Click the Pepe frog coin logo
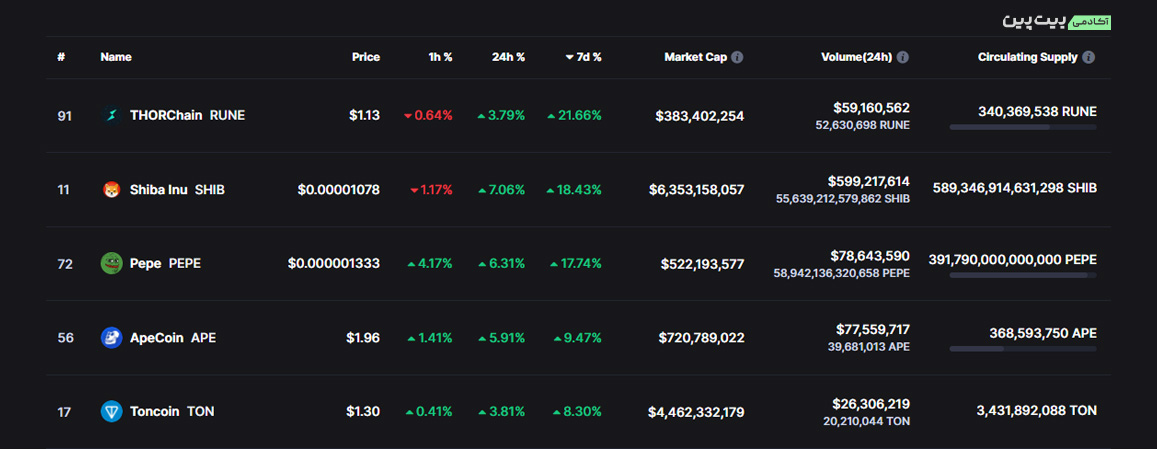1157x449 pixels. point(111,263)
